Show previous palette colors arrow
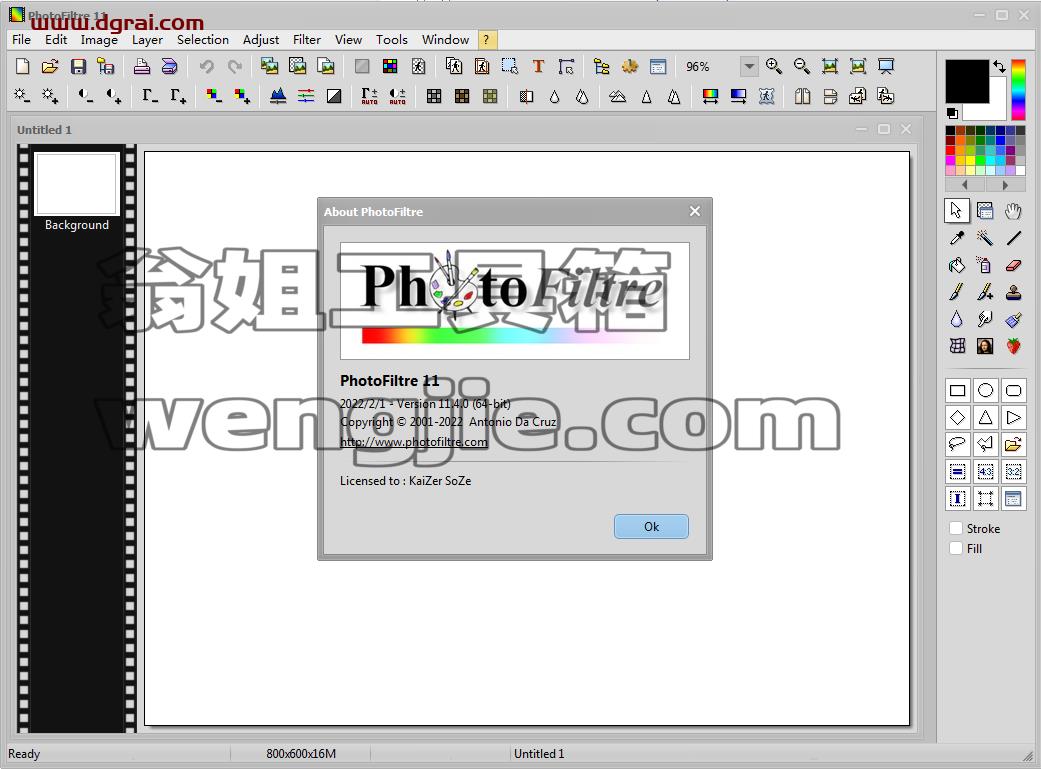This screenshot has height=769, width=1041. click(965, 185)
